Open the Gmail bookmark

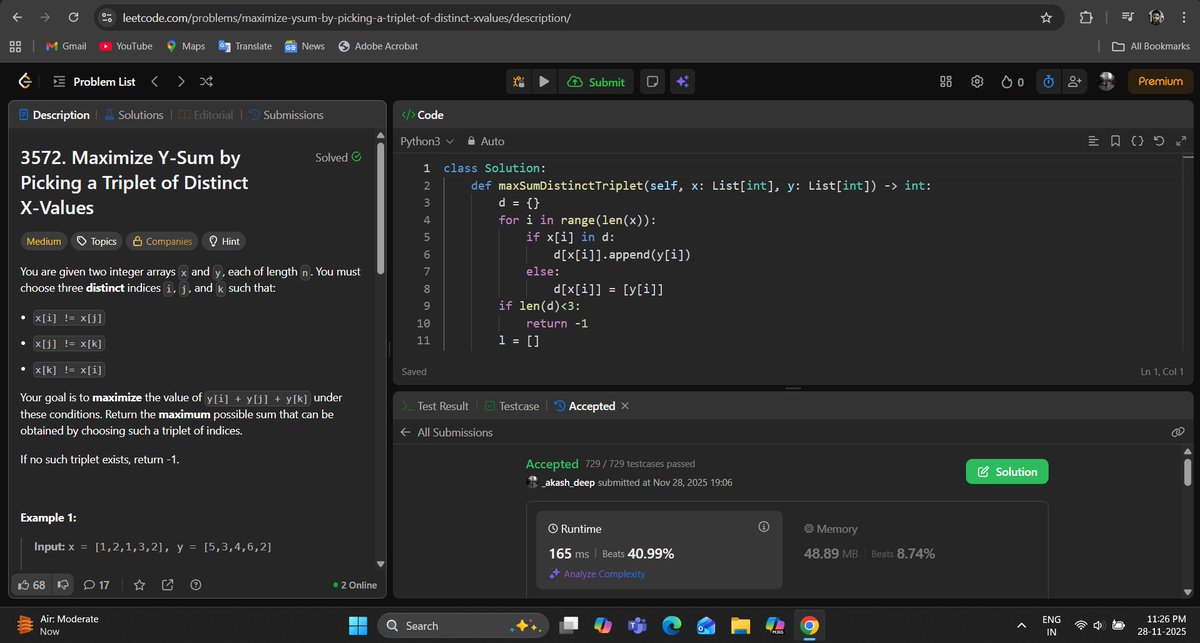click(67, 46)
